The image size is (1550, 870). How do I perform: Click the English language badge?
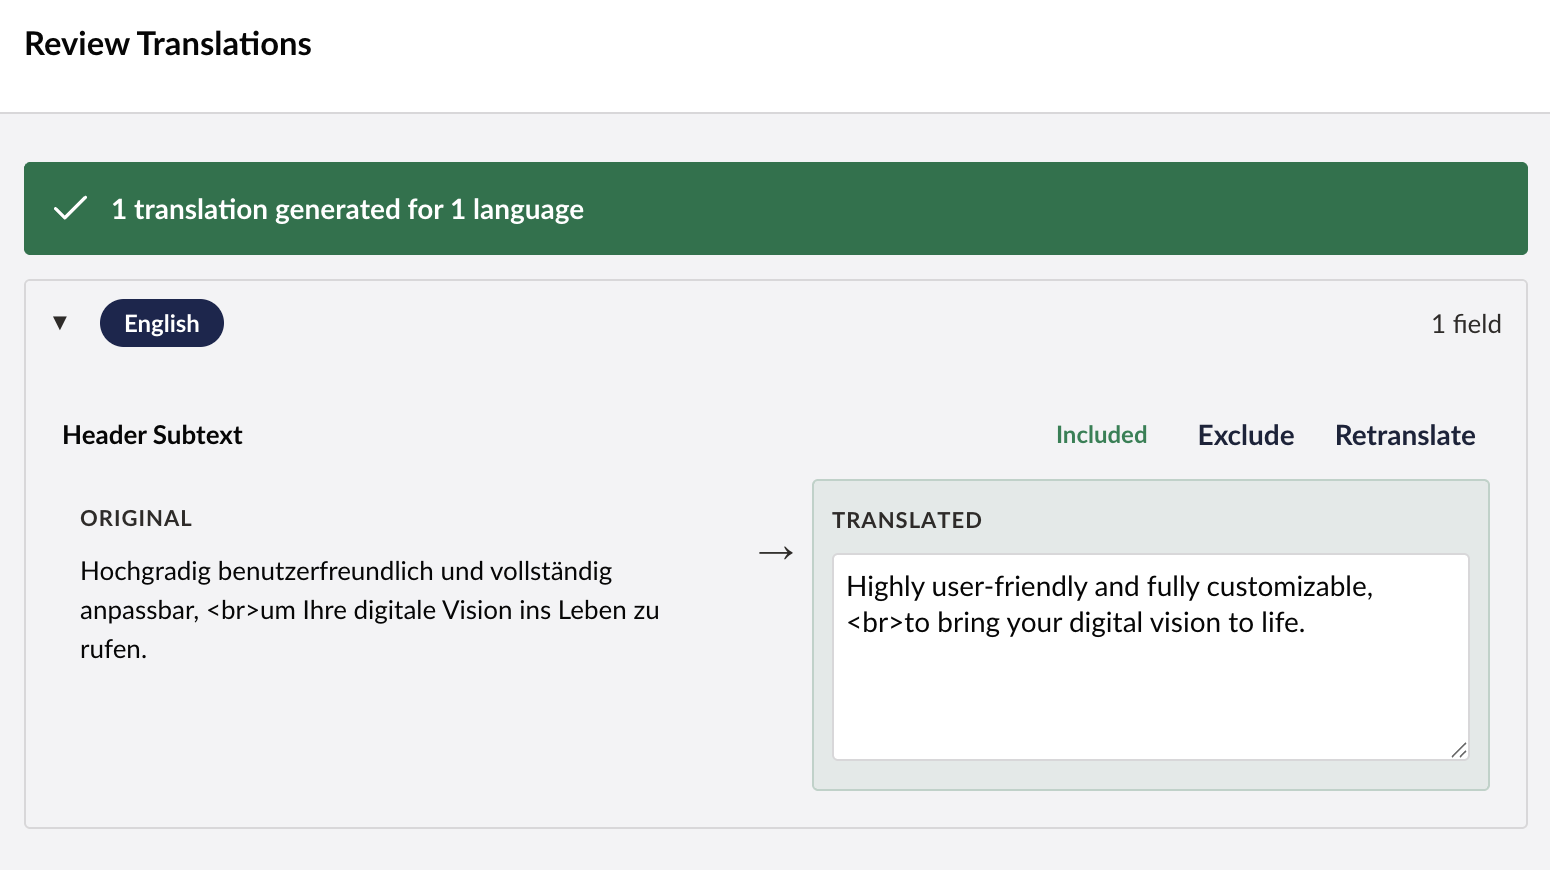point(162,323)
